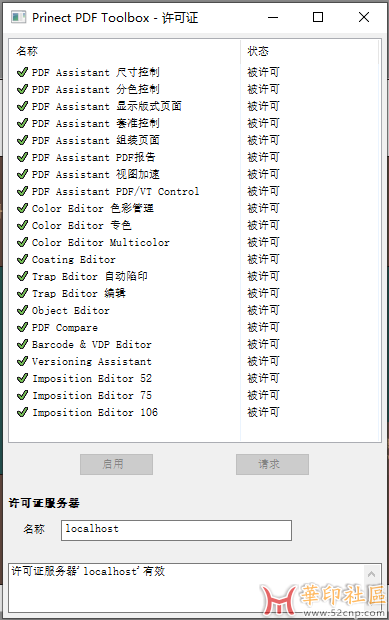389x620 pixels.
Task: Click the checkmark icon beside Barcode & VDP Editor
Action: pos(22,344)
